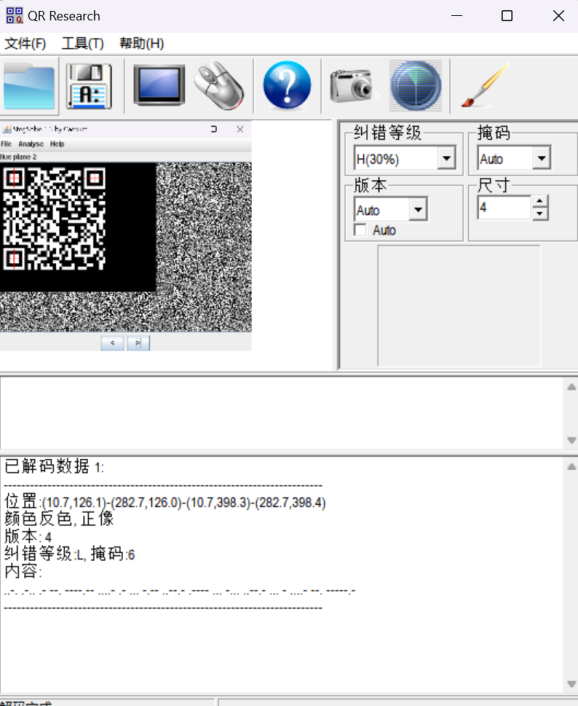The image size is (578, 706).
Task: Click the floppy disk save icon
Action: coord(89,86)
